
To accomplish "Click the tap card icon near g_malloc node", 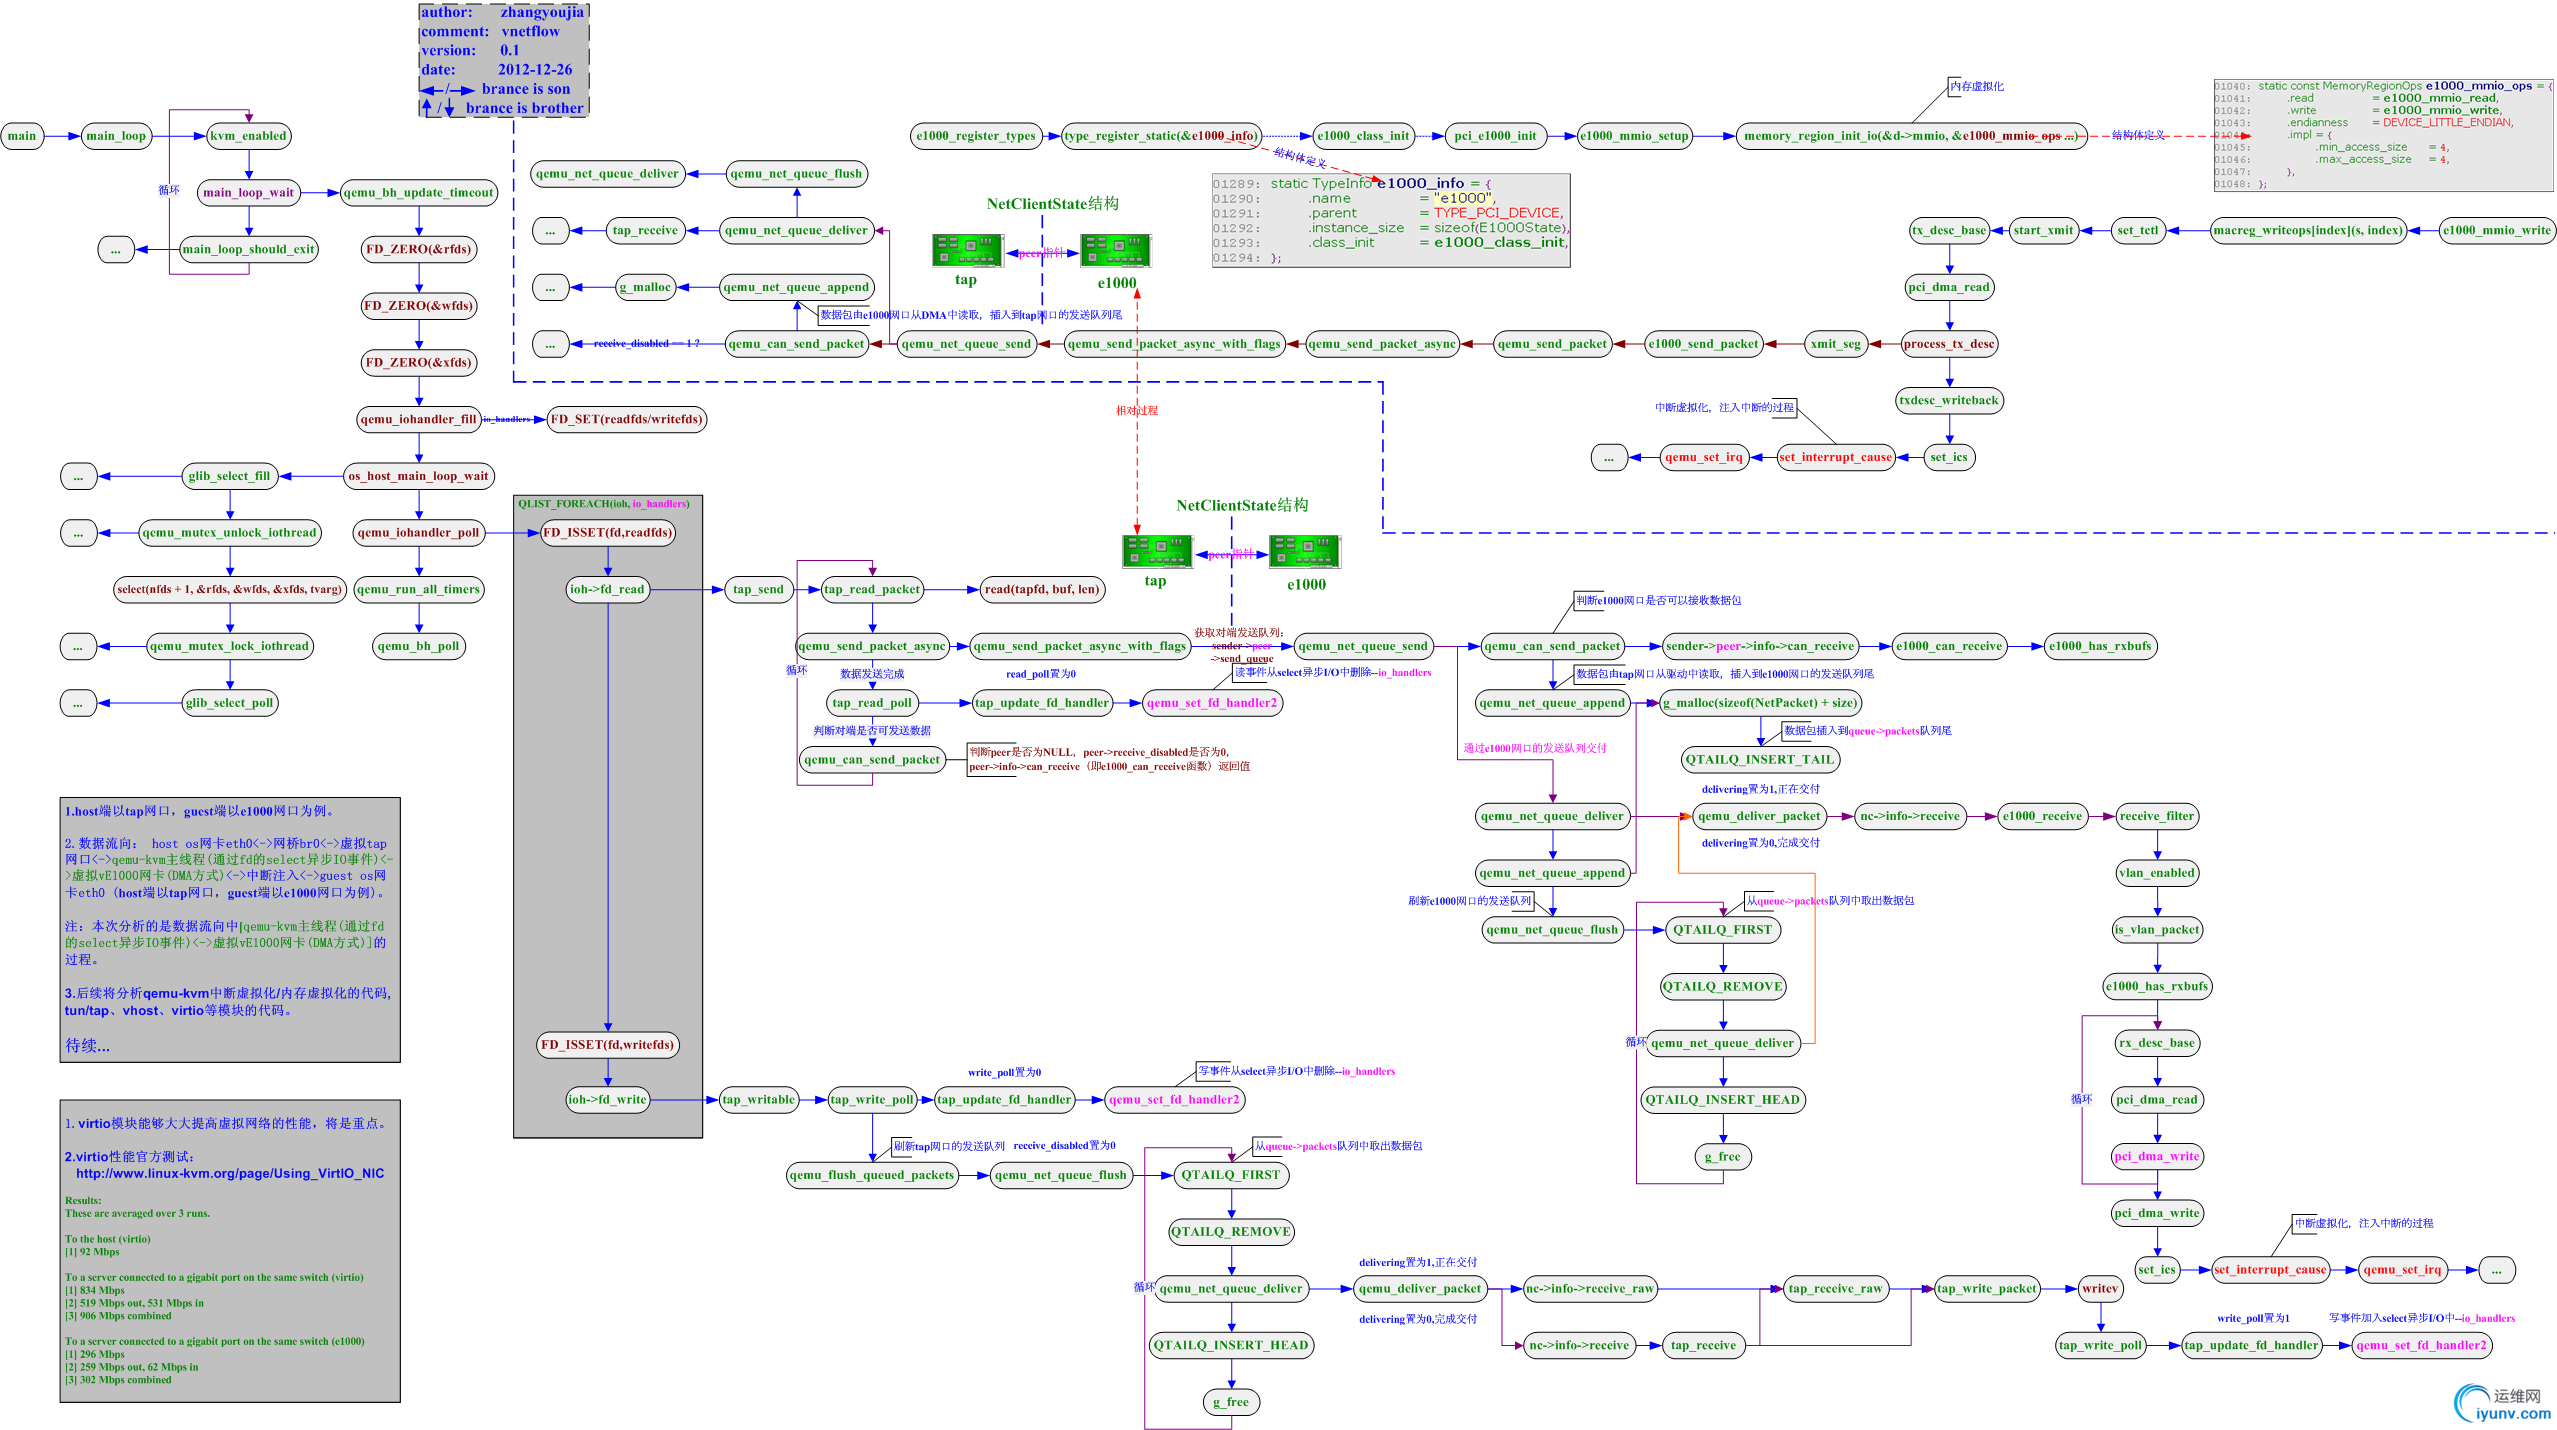I will pyautogui.click(x=967, y=250).
